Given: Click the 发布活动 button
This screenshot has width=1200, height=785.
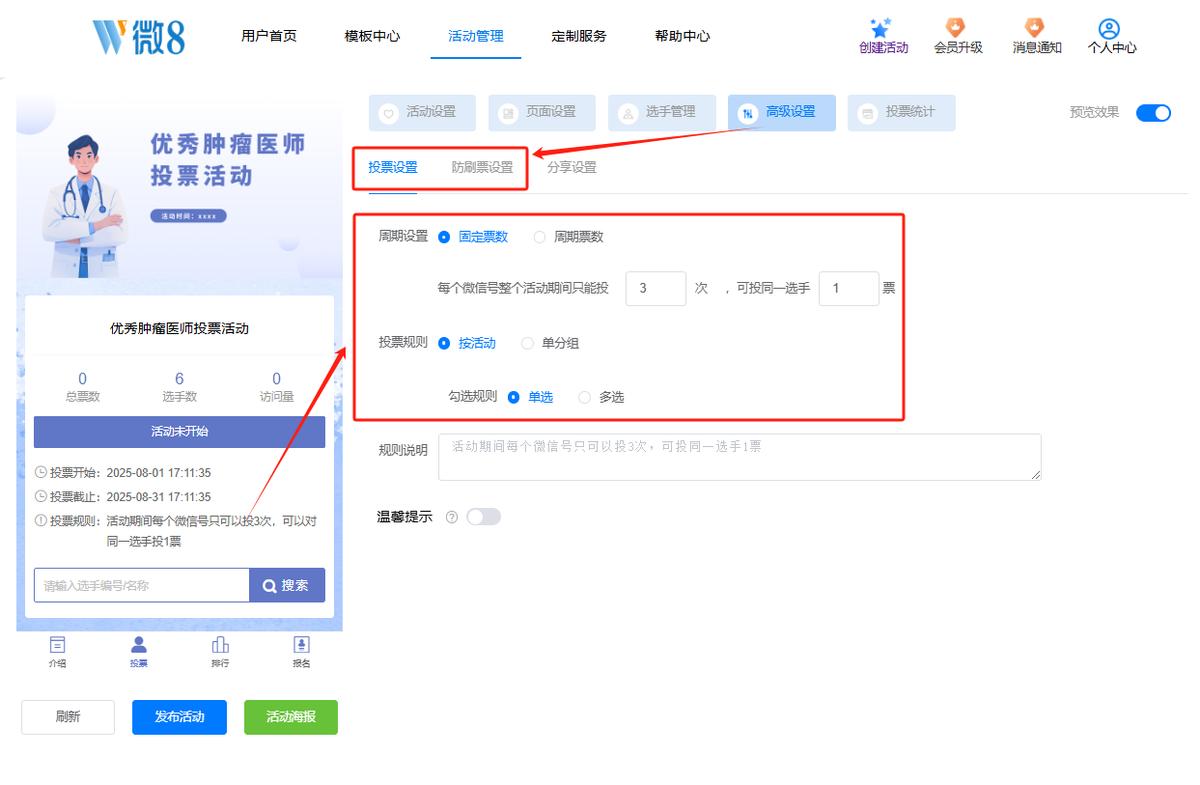Looking at the screenshot, I should point(180,717).
